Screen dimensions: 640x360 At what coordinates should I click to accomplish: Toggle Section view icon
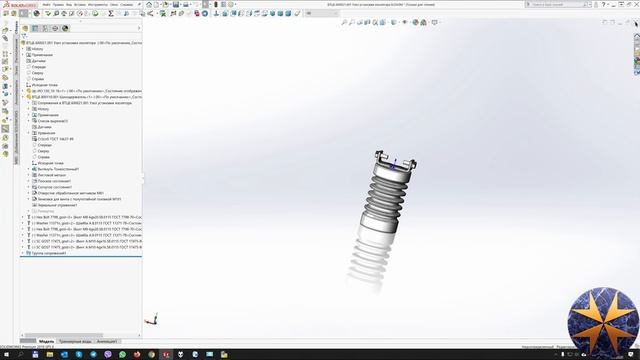[x=367, y=22]
